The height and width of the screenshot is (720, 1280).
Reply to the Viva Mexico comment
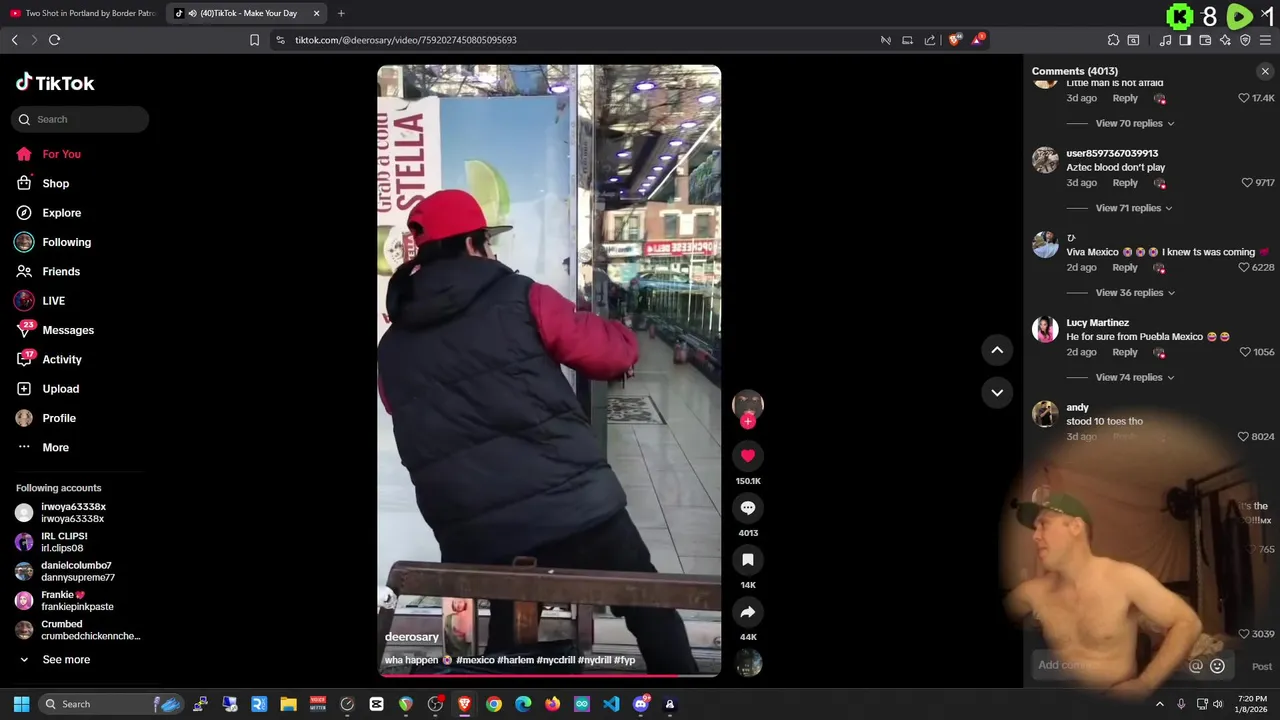tap(1125, 268)
